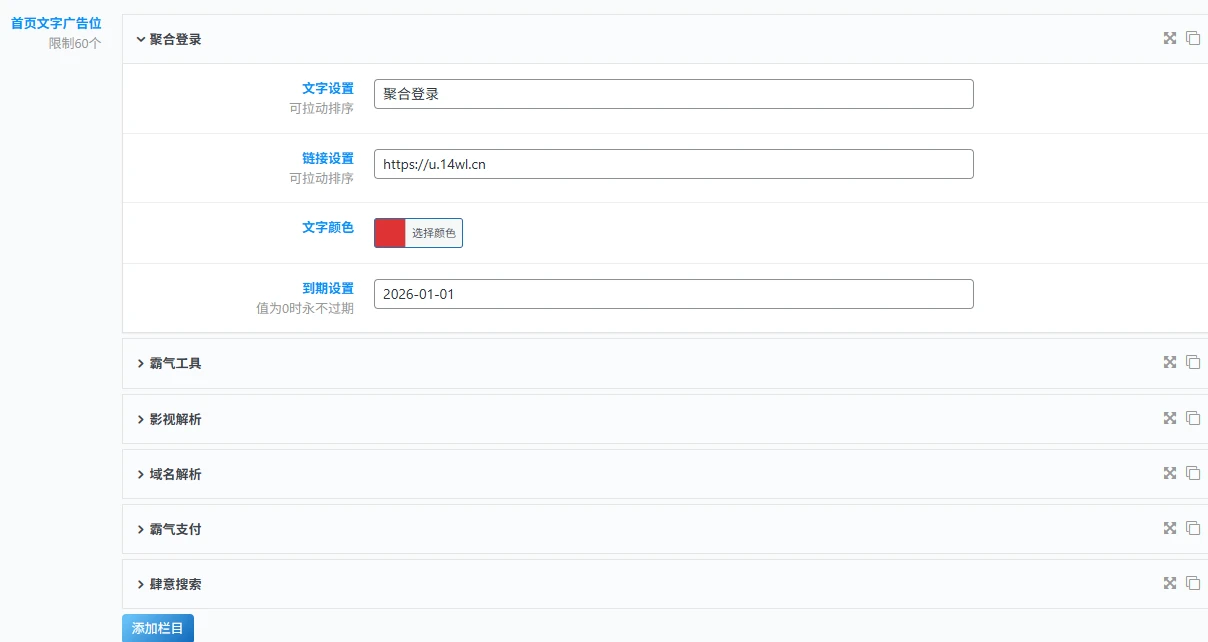Click the move icon on 域名解析 row
The width and height of the screenshot is (1208, 642).
(x=1169, y=473)
